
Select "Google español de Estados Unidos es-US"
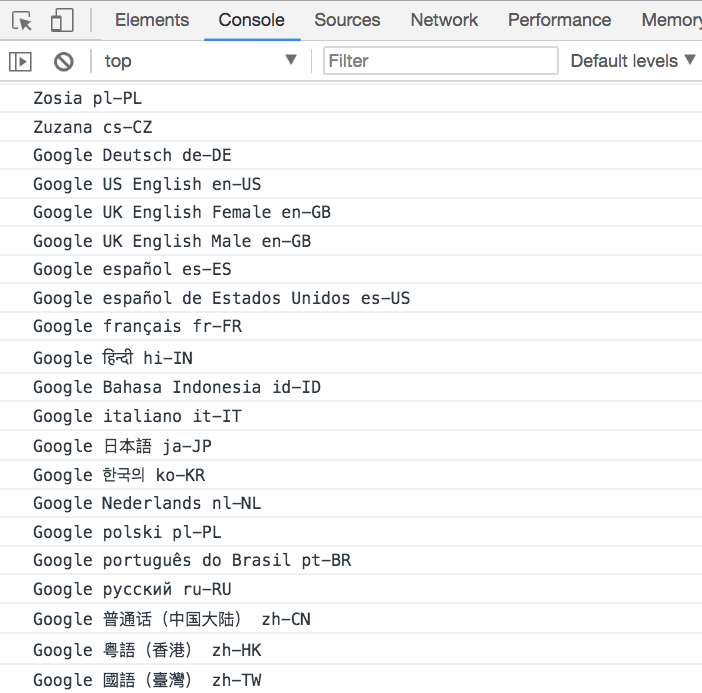tap(351, 298)
